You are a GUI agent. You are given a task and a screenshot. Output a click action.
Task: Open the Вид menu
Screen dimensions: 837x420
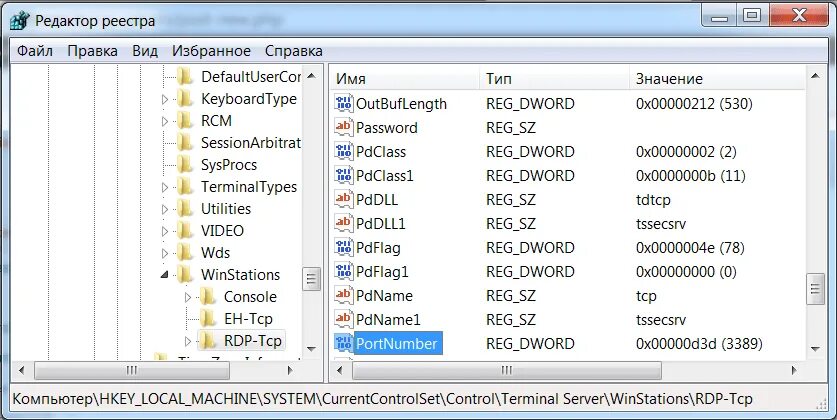click(x=145, y=51)
